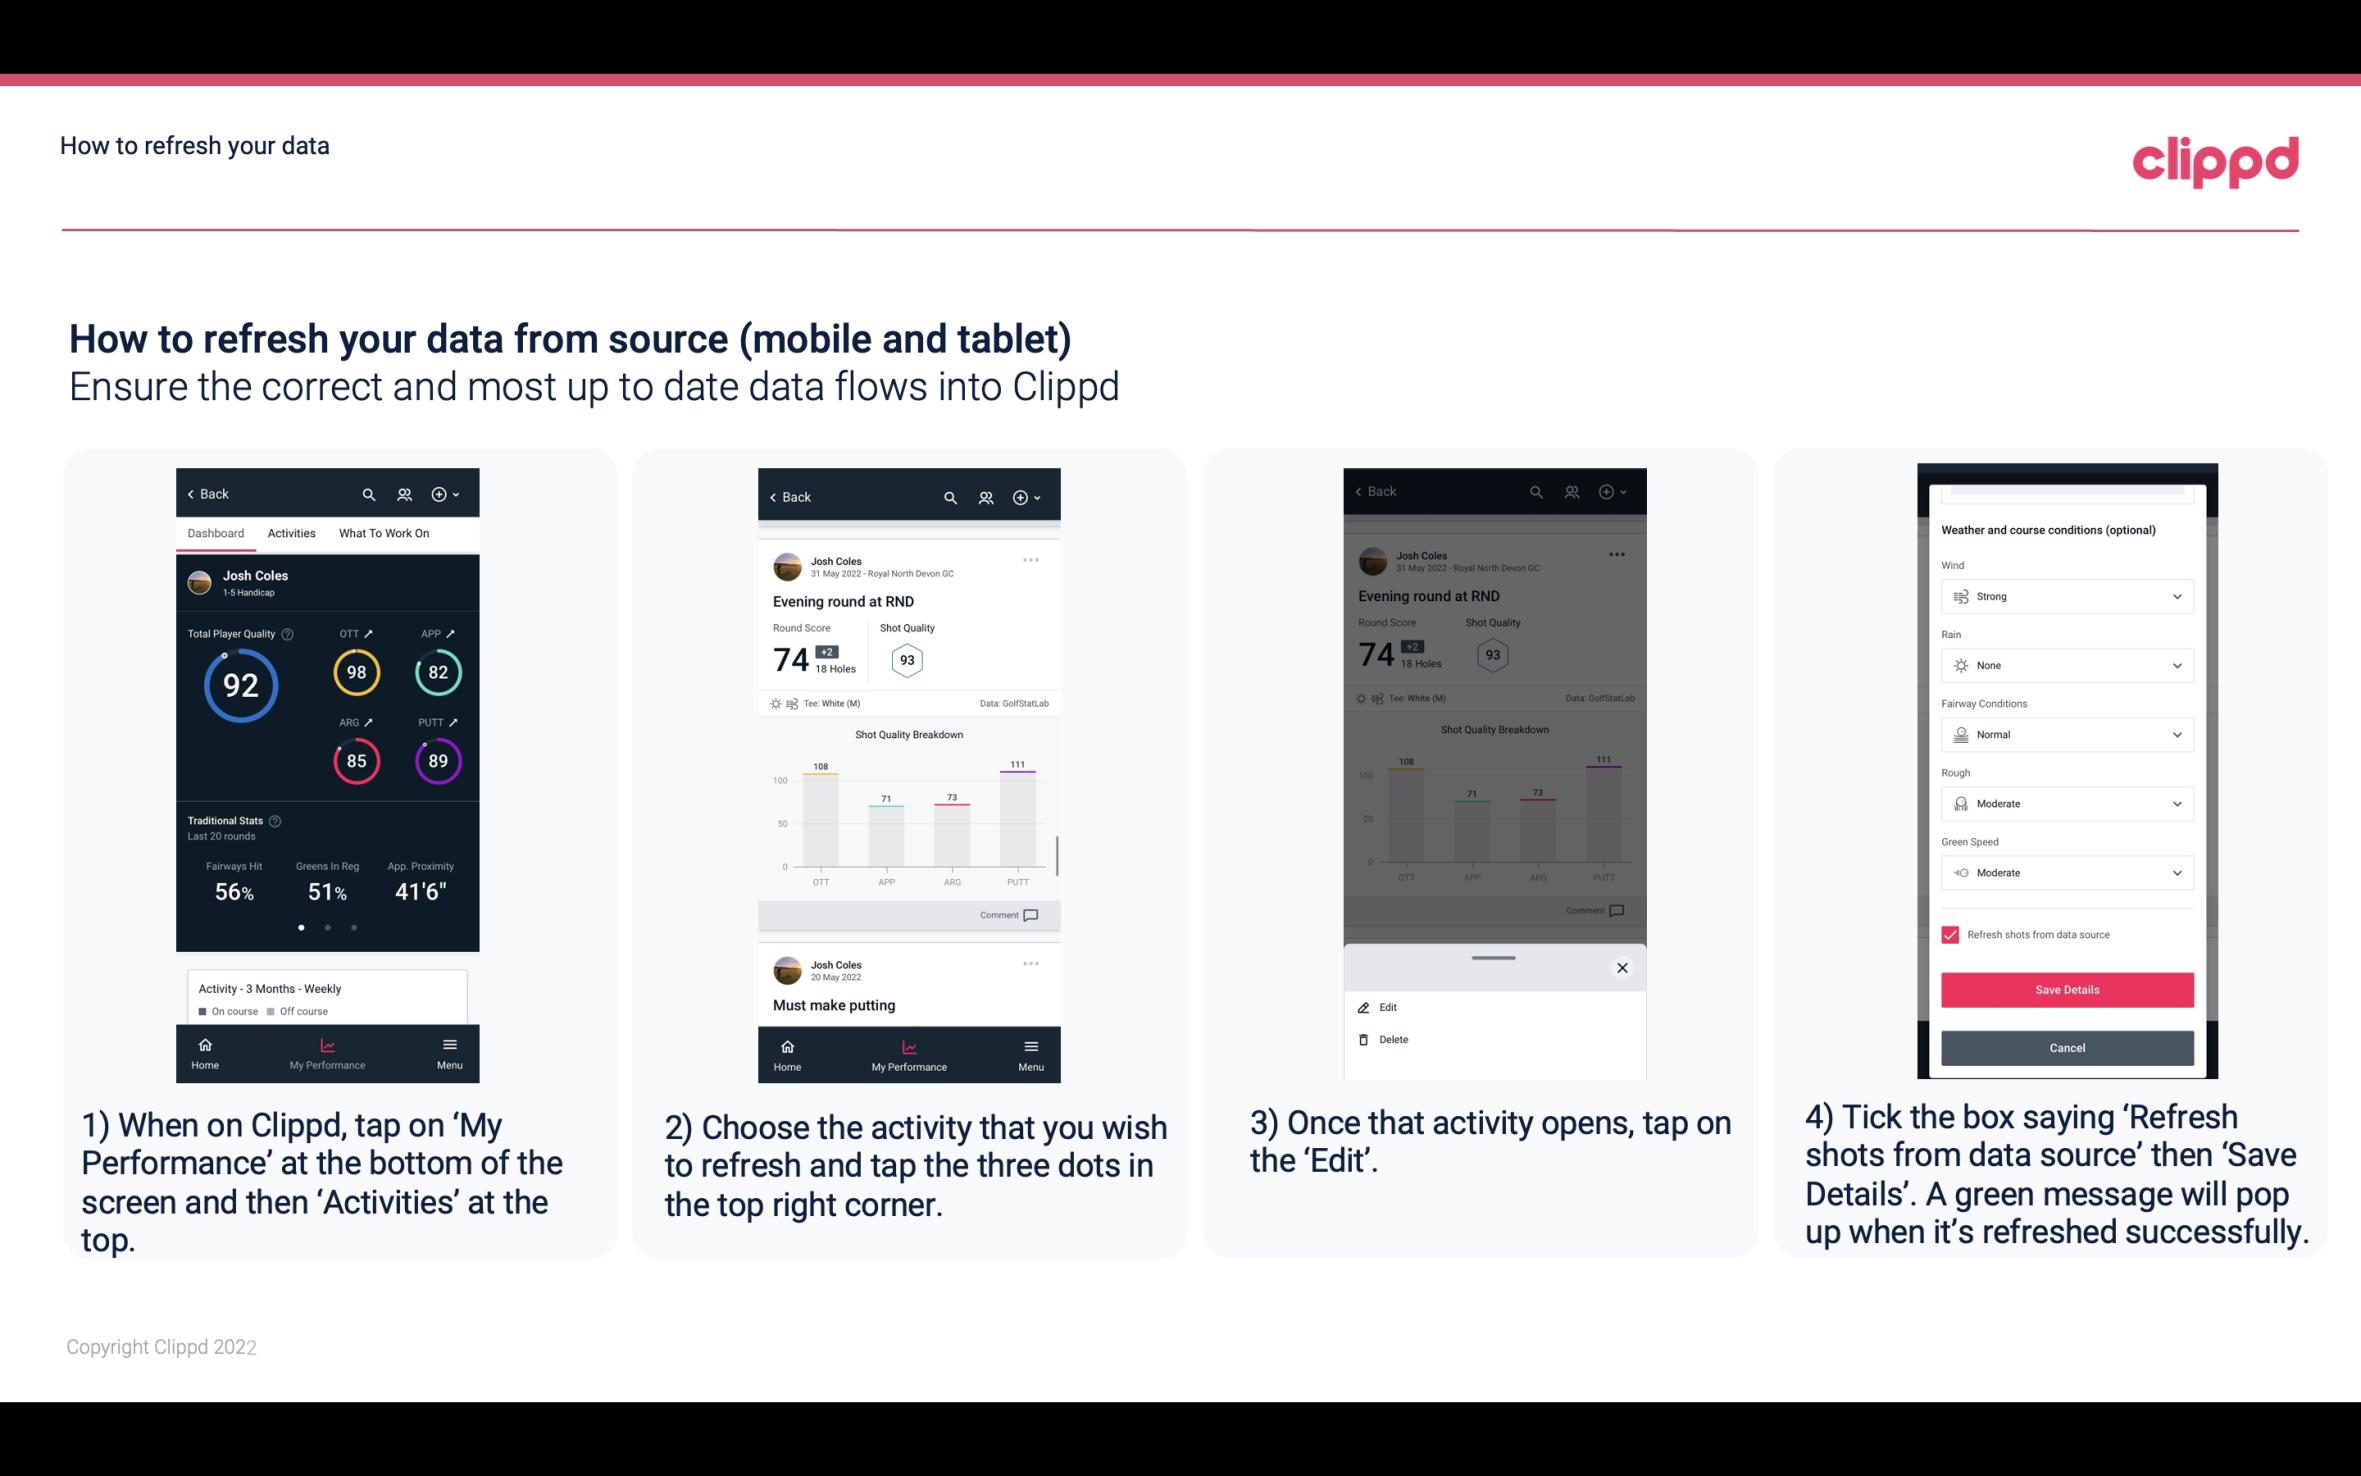Select the Green Speed dropdown
2361x1476 pixels.
2065,872
